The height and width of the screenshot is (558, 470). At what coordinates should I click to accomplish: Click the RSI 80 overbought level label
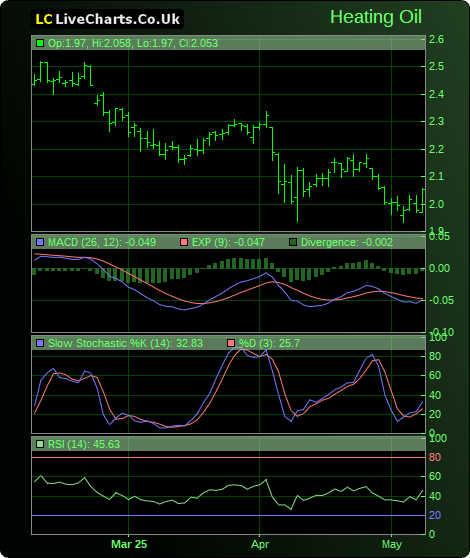[x=435, y=457]
